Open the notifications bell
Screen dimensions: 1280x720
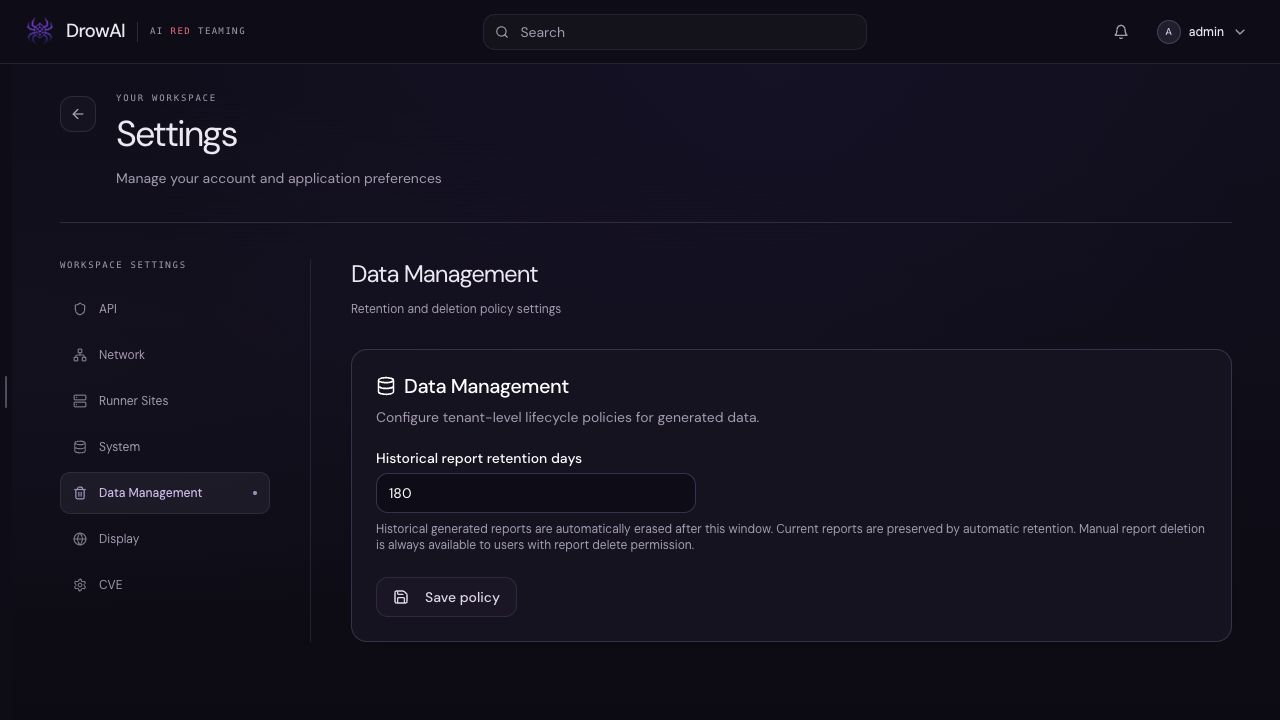pyautogui.click(x=1121, y=32)
